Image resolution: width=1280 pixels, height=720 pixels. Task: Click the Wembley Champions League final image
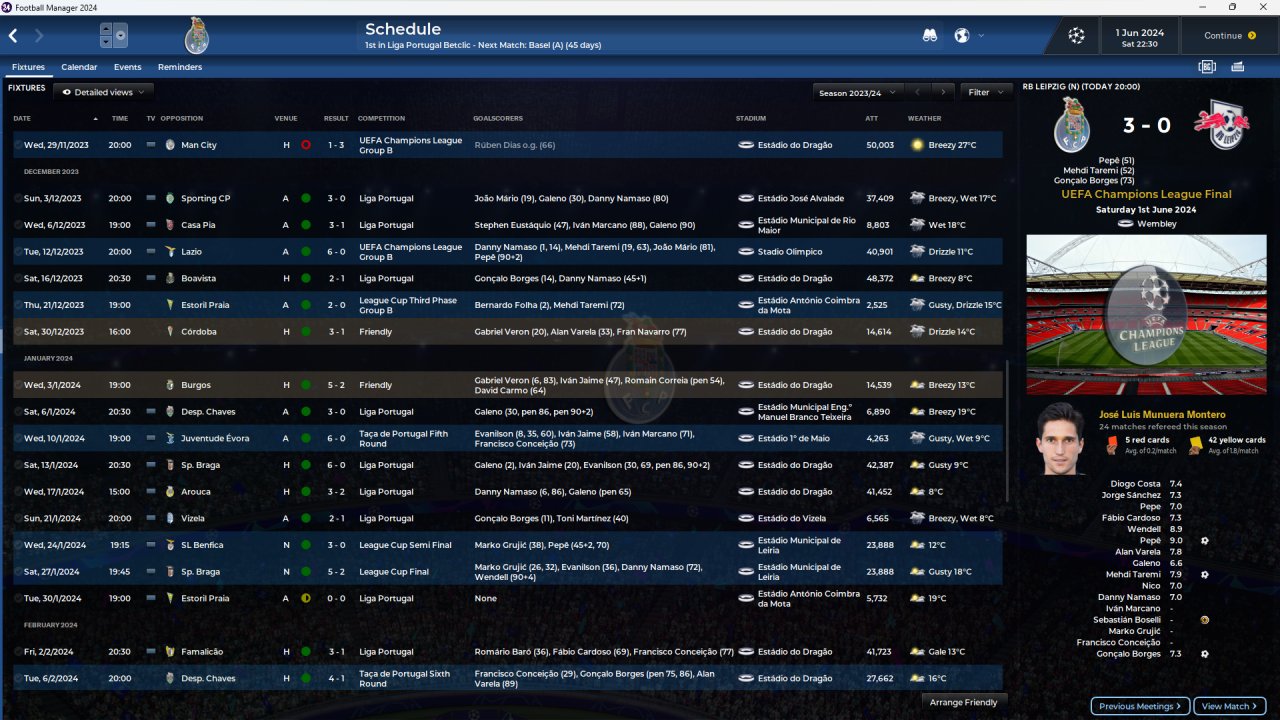tap(1146, 315)
